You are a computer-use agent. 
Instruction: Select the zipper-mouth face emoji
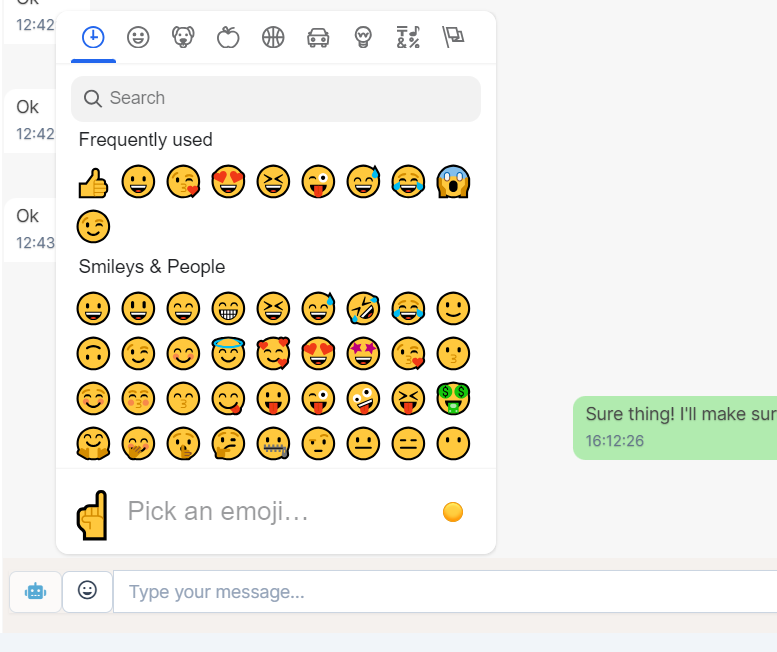273,443
